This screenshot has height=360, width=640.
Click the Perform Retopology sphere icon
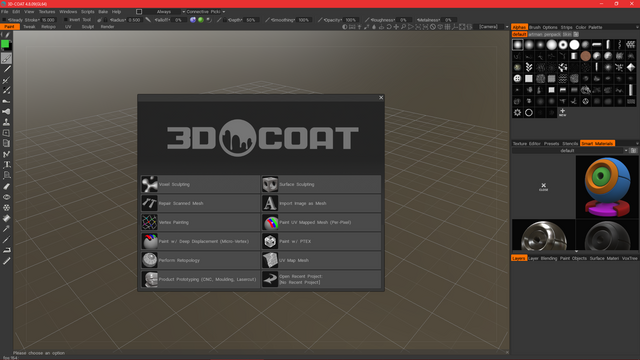pos(149,260)
